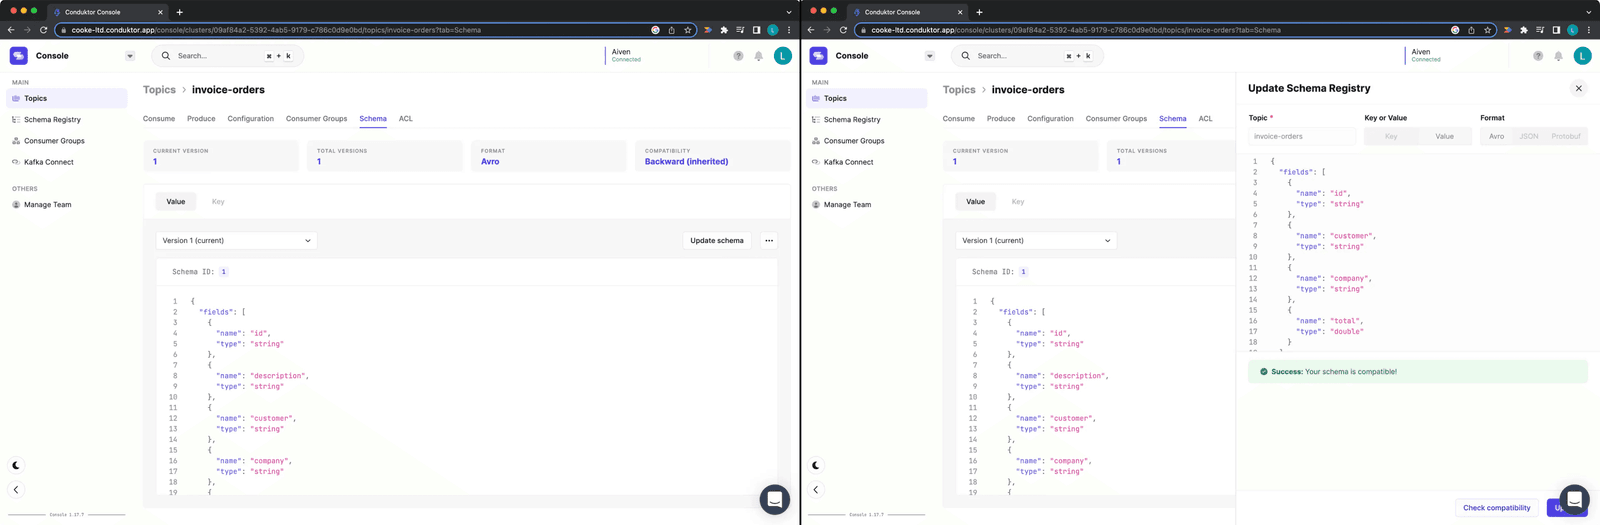Open the Console dropdown arrow in left window

tap(130, 56)
